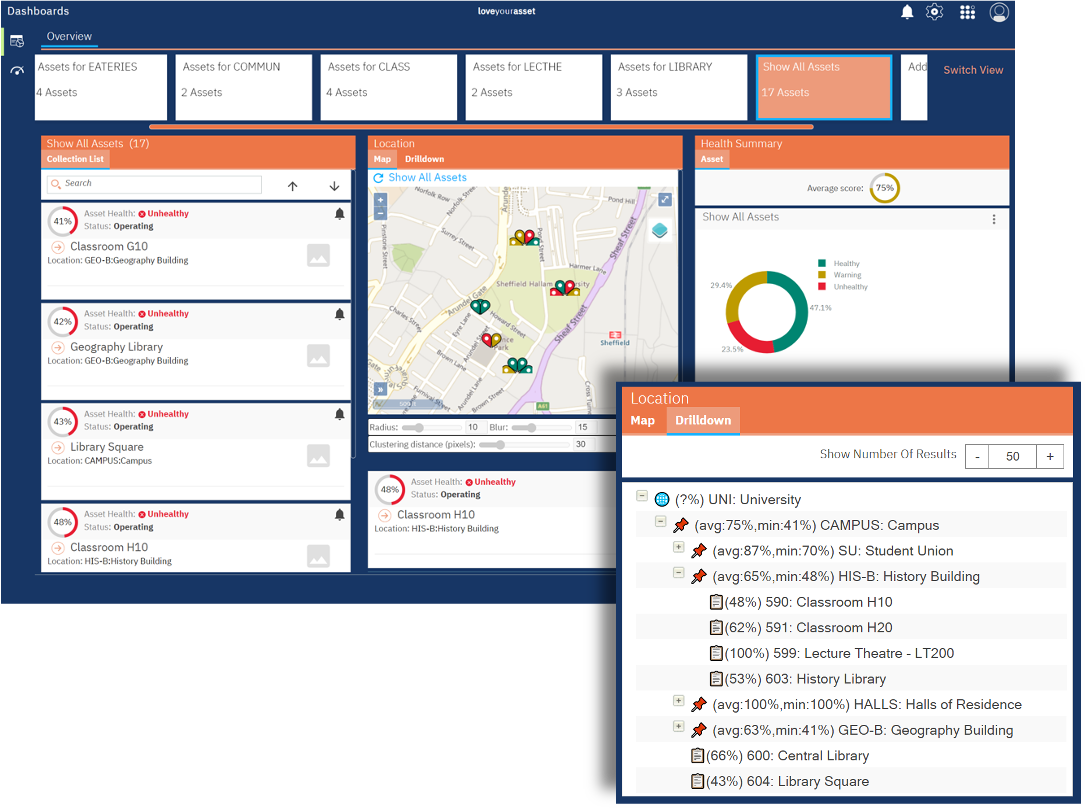
Task: Select the Drilldown tab in the dashboard Location panel
Action: (x=424, y=159)
